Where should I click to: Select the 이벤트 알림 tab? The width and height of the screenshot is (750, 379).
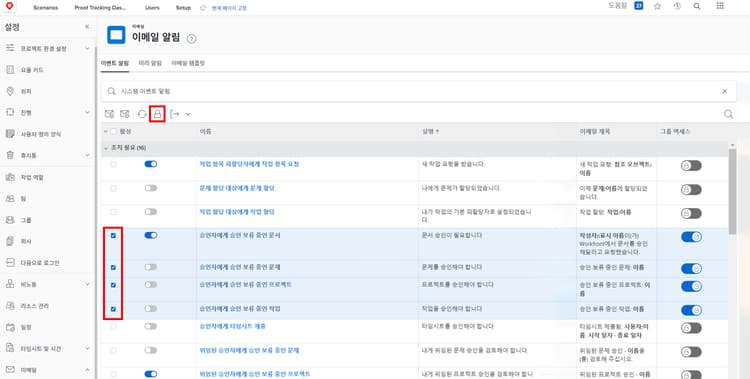115,63
